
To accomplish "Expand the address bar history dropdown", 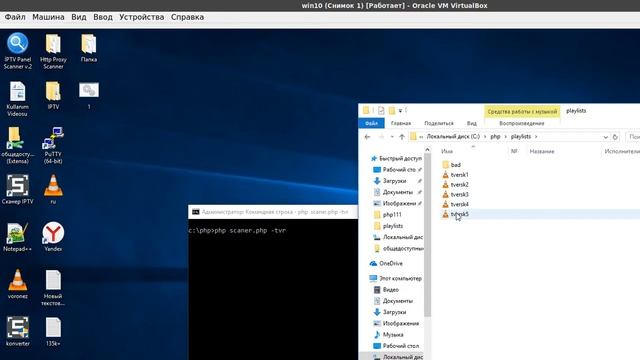I will coord(606,137).
